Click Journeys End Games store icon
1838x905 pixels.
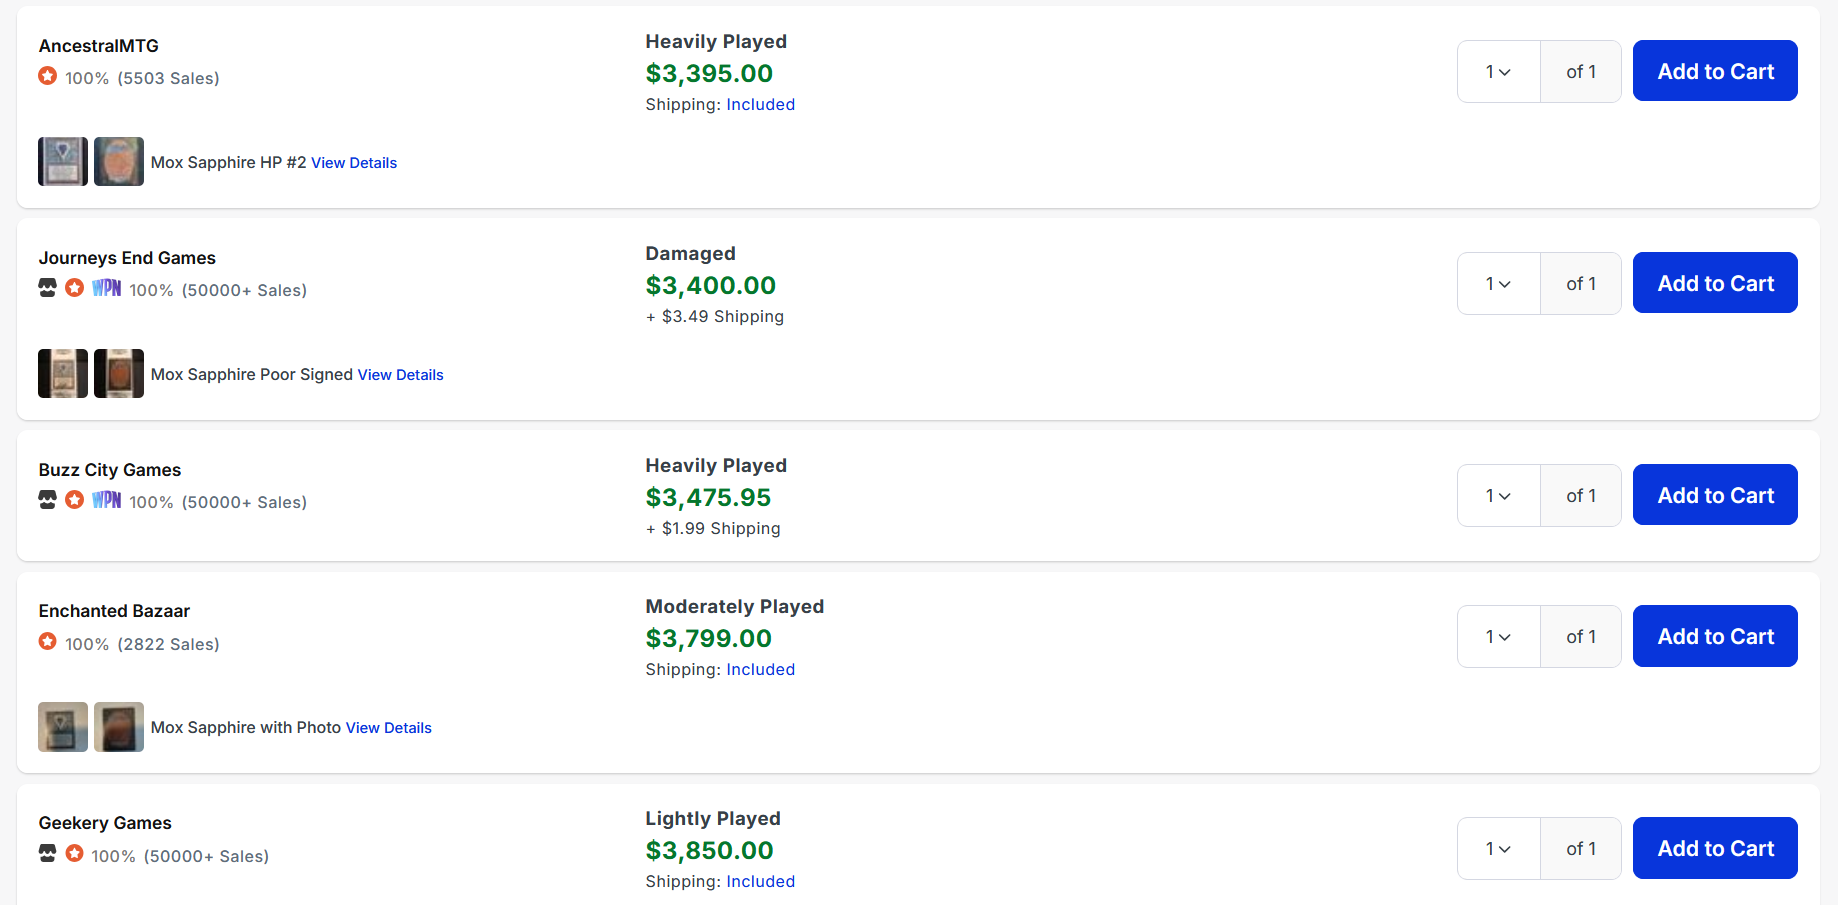(x=47, y=288)
